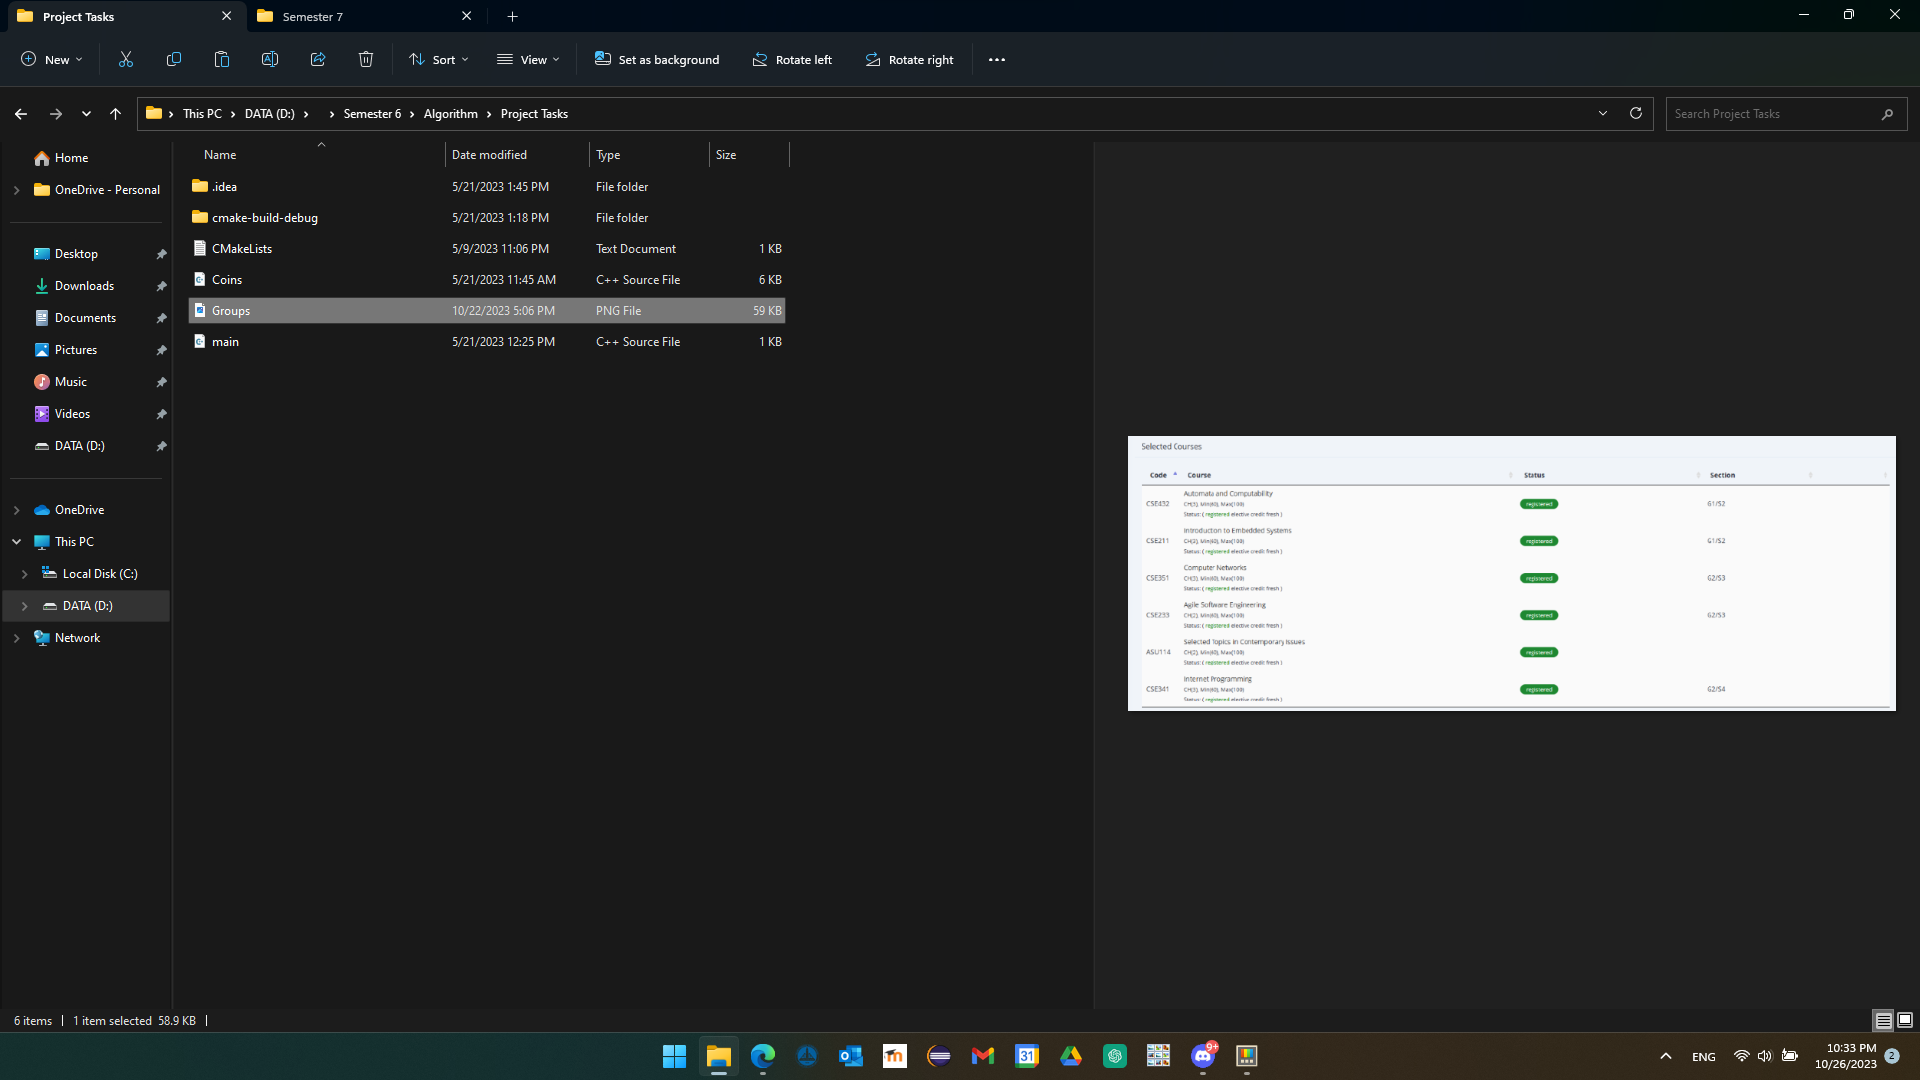The height and width of the screenshot is (1080, 1920).
Task: Navigate to Semester 6 via the breadcrumb
Action: tap(371, 114)
